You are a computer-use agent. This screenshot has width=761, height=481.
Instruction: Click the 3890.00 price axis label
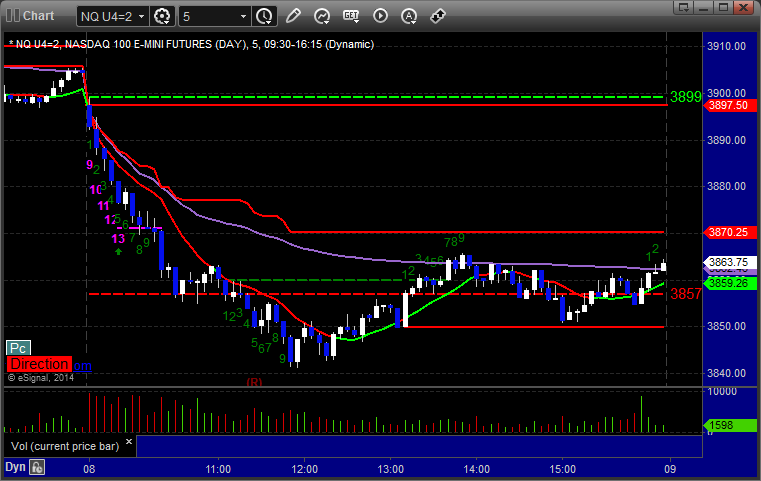tap(726, 140)
